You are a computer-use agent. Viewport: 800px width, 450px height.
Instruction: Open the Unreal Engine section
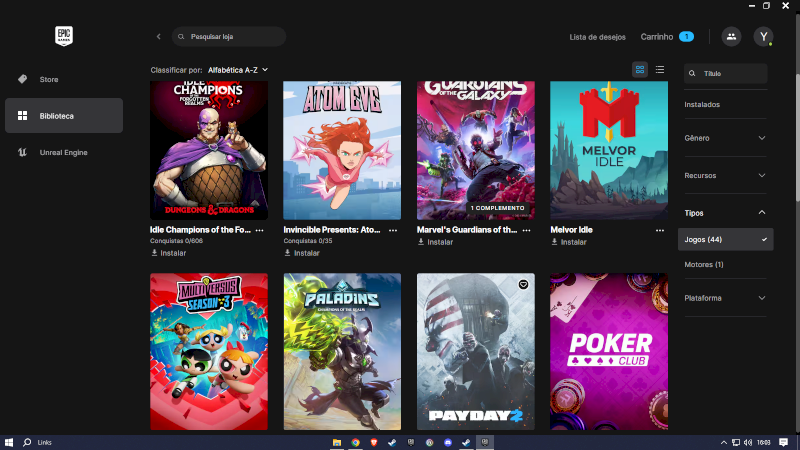[64, 153]
